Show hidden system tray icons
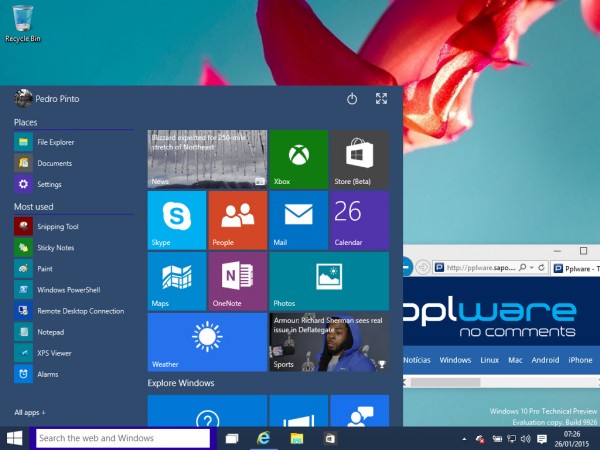The height and width of the screenshot is (450, 600). click(x=464, y=439)
